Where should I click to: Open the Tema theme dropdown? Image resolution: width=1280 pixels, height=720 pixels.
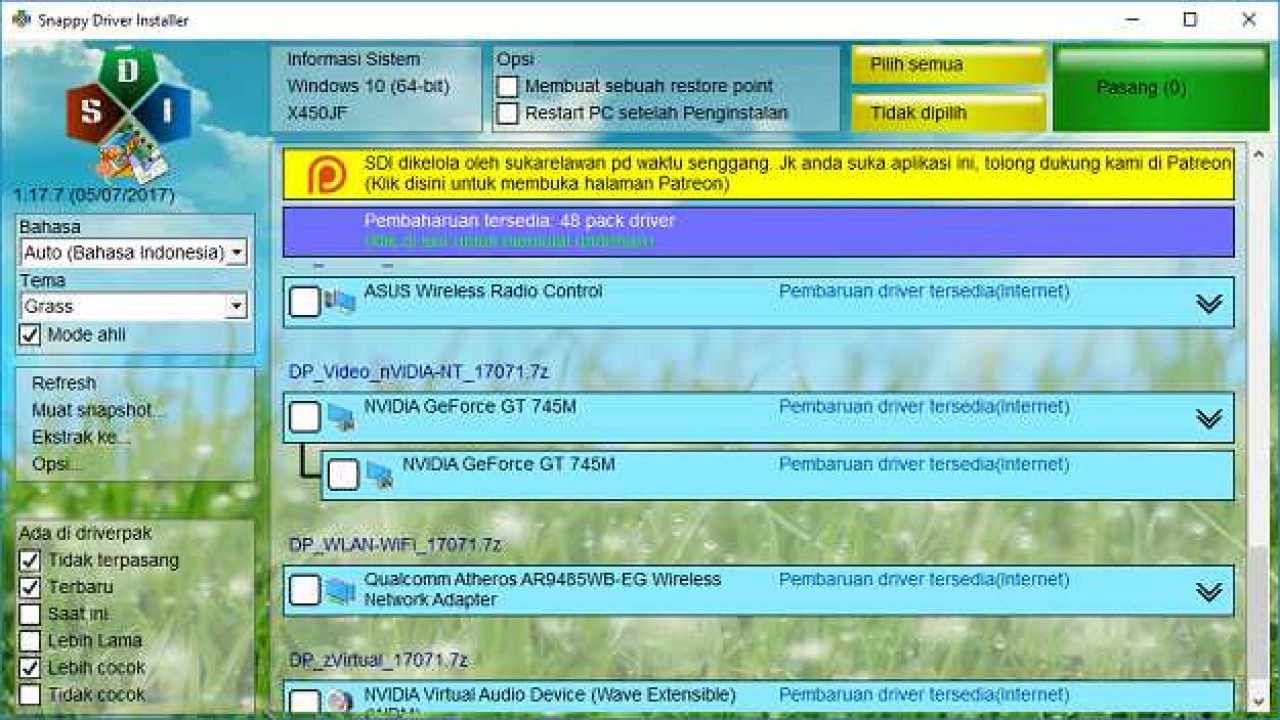coord(134,306)
